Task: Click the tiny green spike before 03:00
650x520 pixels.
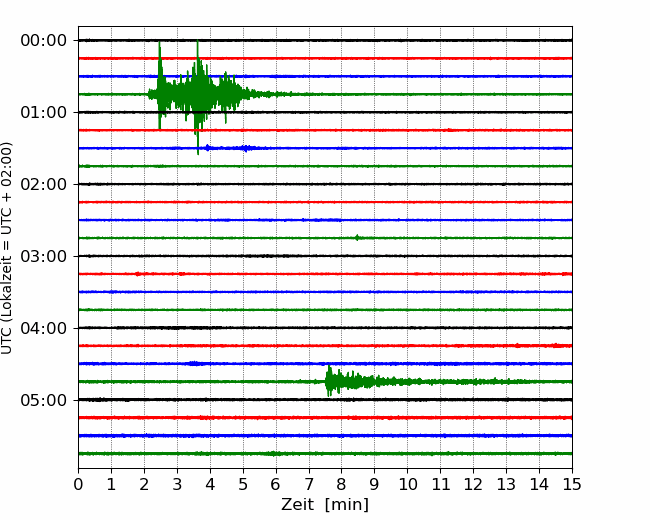Action: click(357, 238)
